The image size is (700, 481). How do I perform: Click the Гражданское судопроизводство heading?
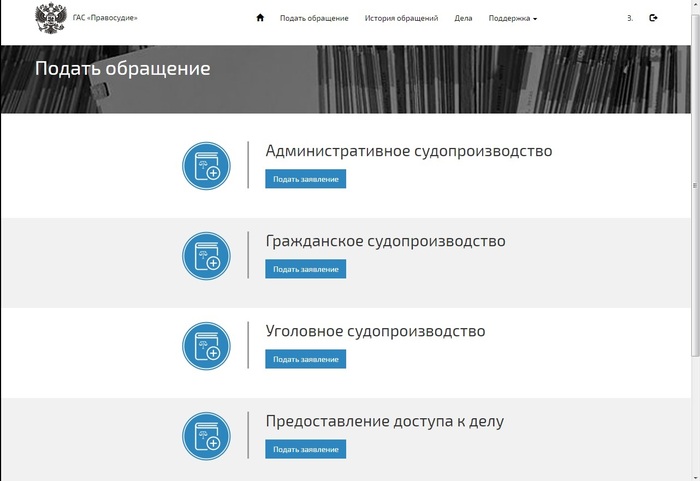385,241
